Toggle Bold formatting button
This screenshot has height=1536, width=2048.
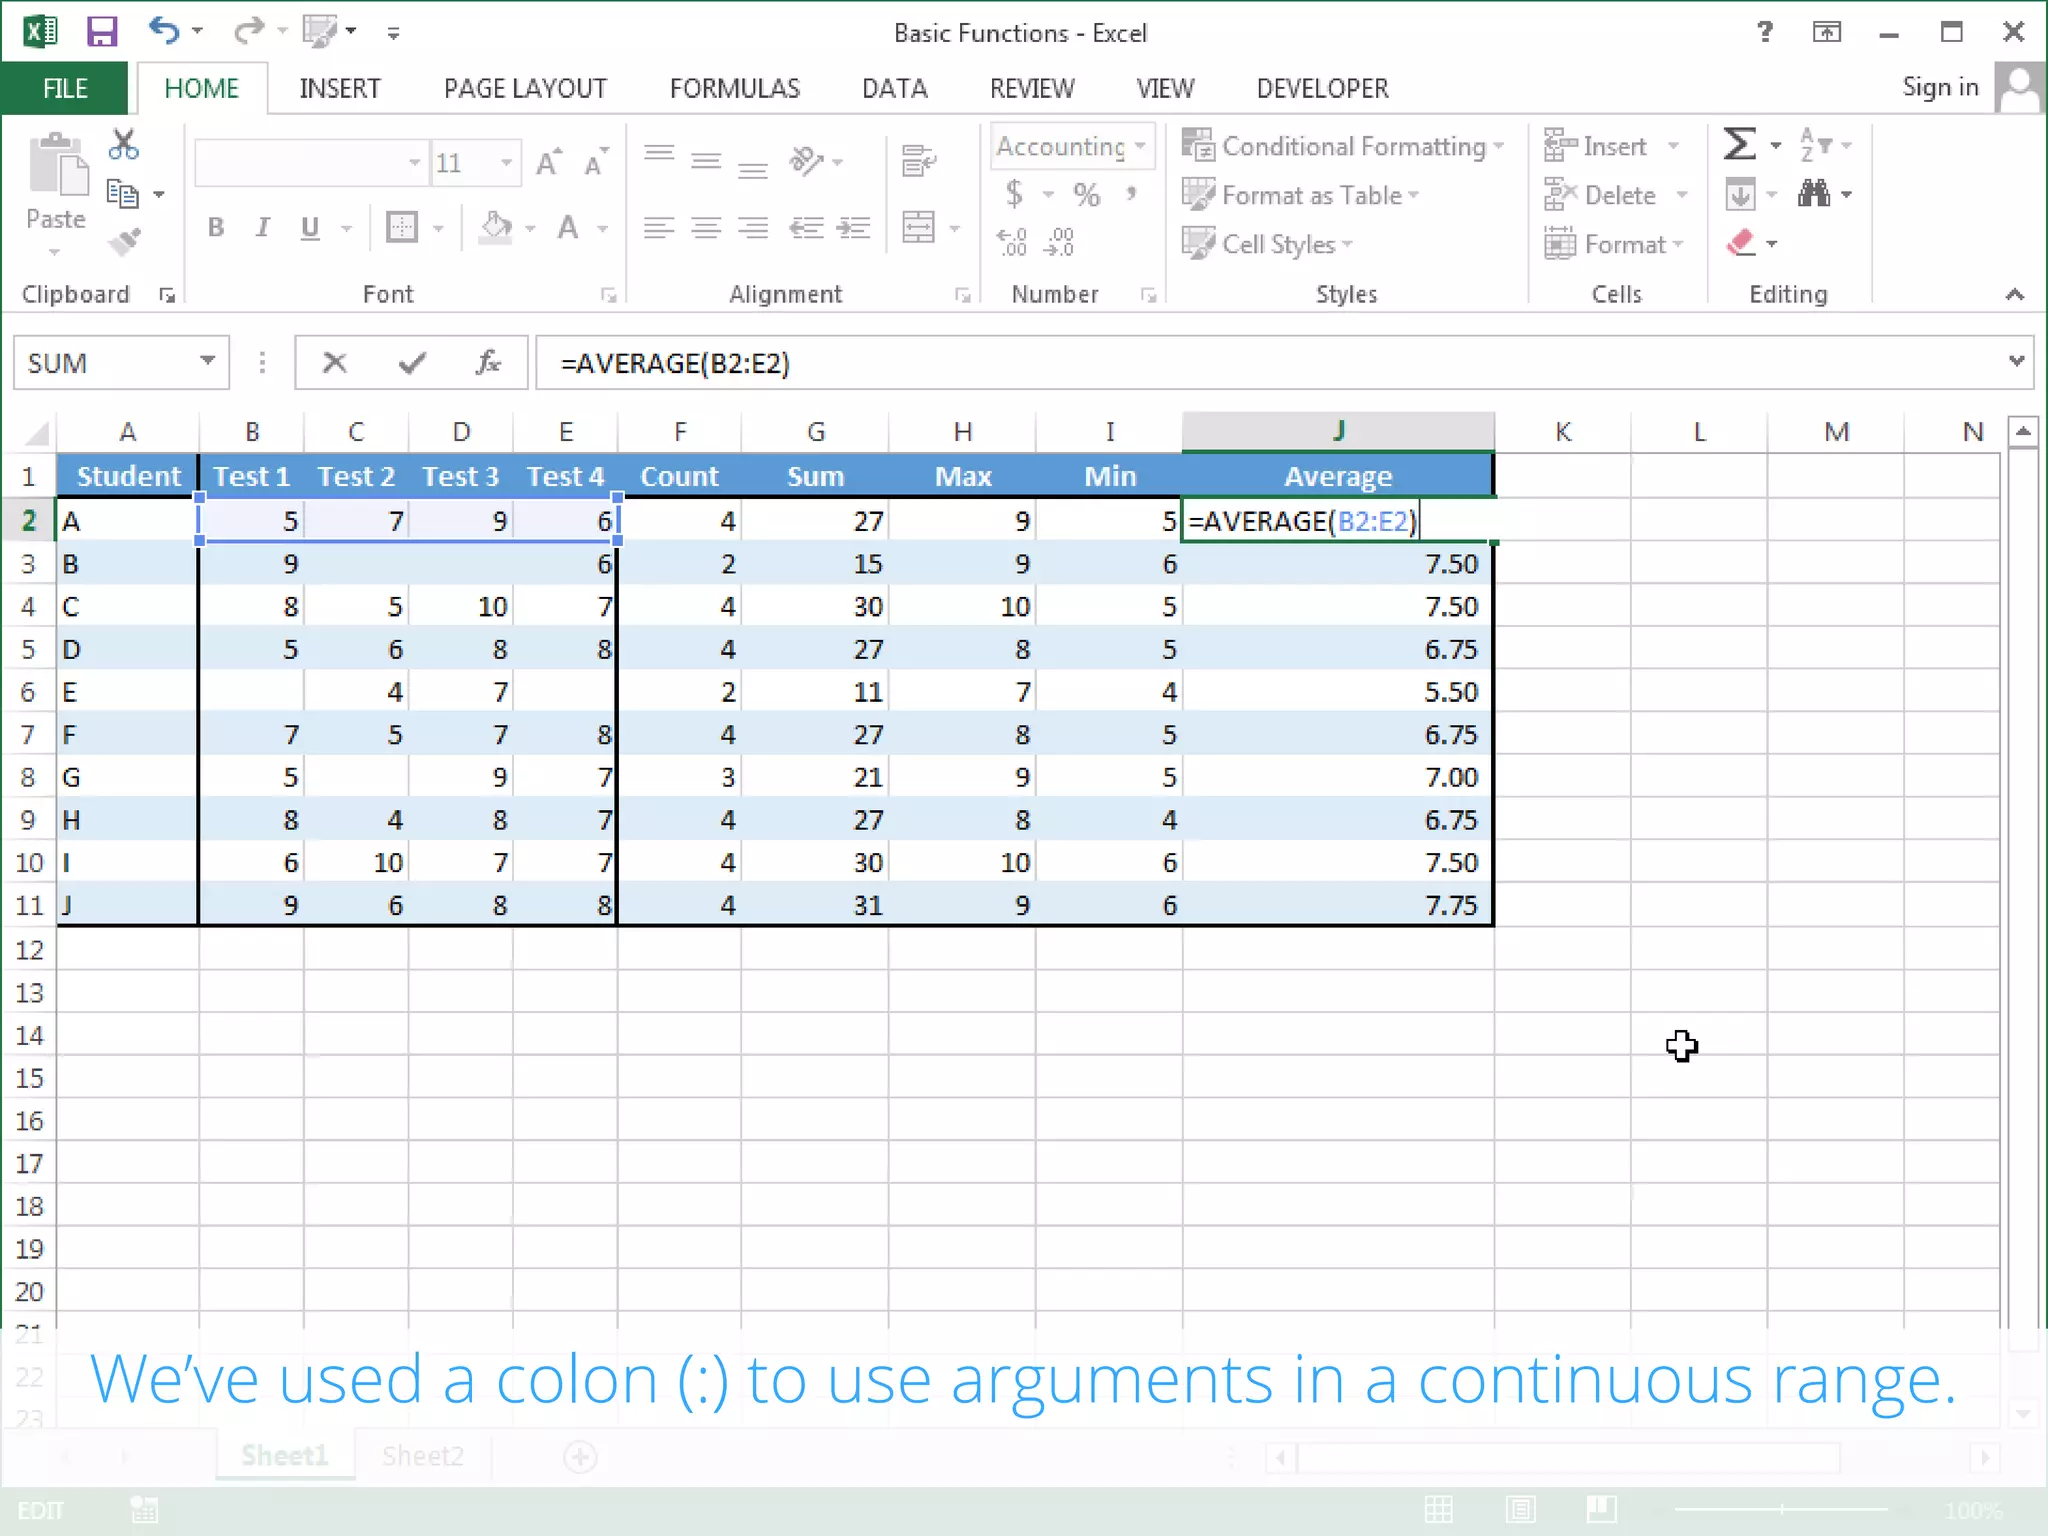click(215, 228)
